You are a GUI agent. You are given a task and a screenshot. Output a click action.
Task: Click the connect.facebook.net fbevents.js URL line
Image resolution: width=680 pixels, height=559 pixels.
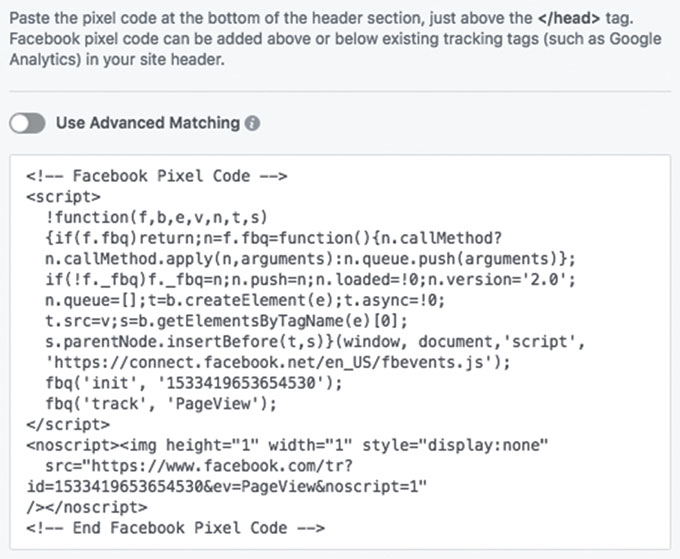(278, 363)
